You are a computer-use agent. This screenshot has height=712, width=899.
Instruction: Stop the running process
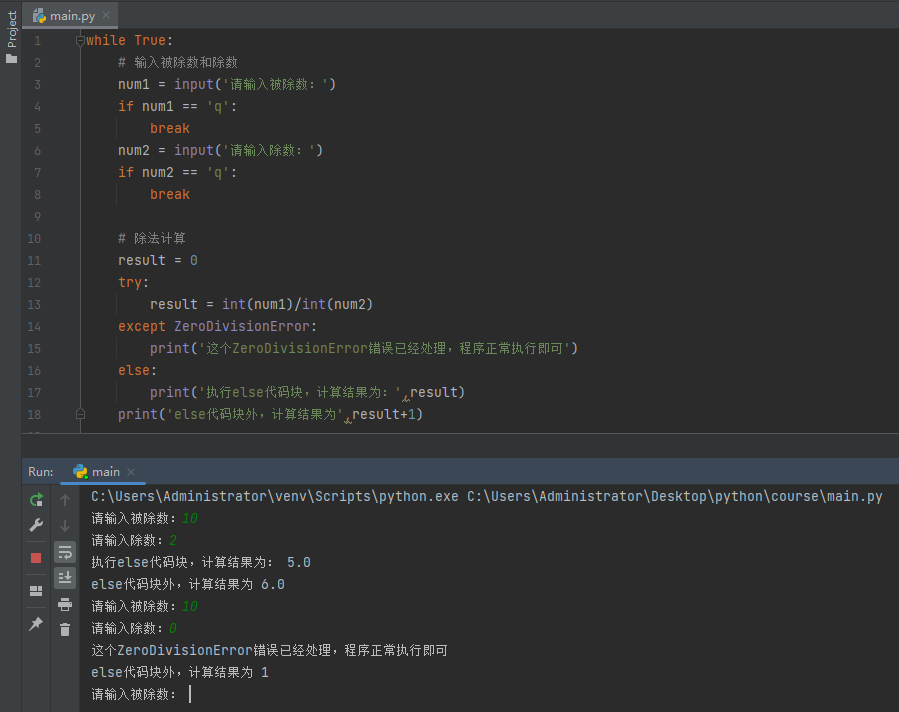(x=36, y=558)
